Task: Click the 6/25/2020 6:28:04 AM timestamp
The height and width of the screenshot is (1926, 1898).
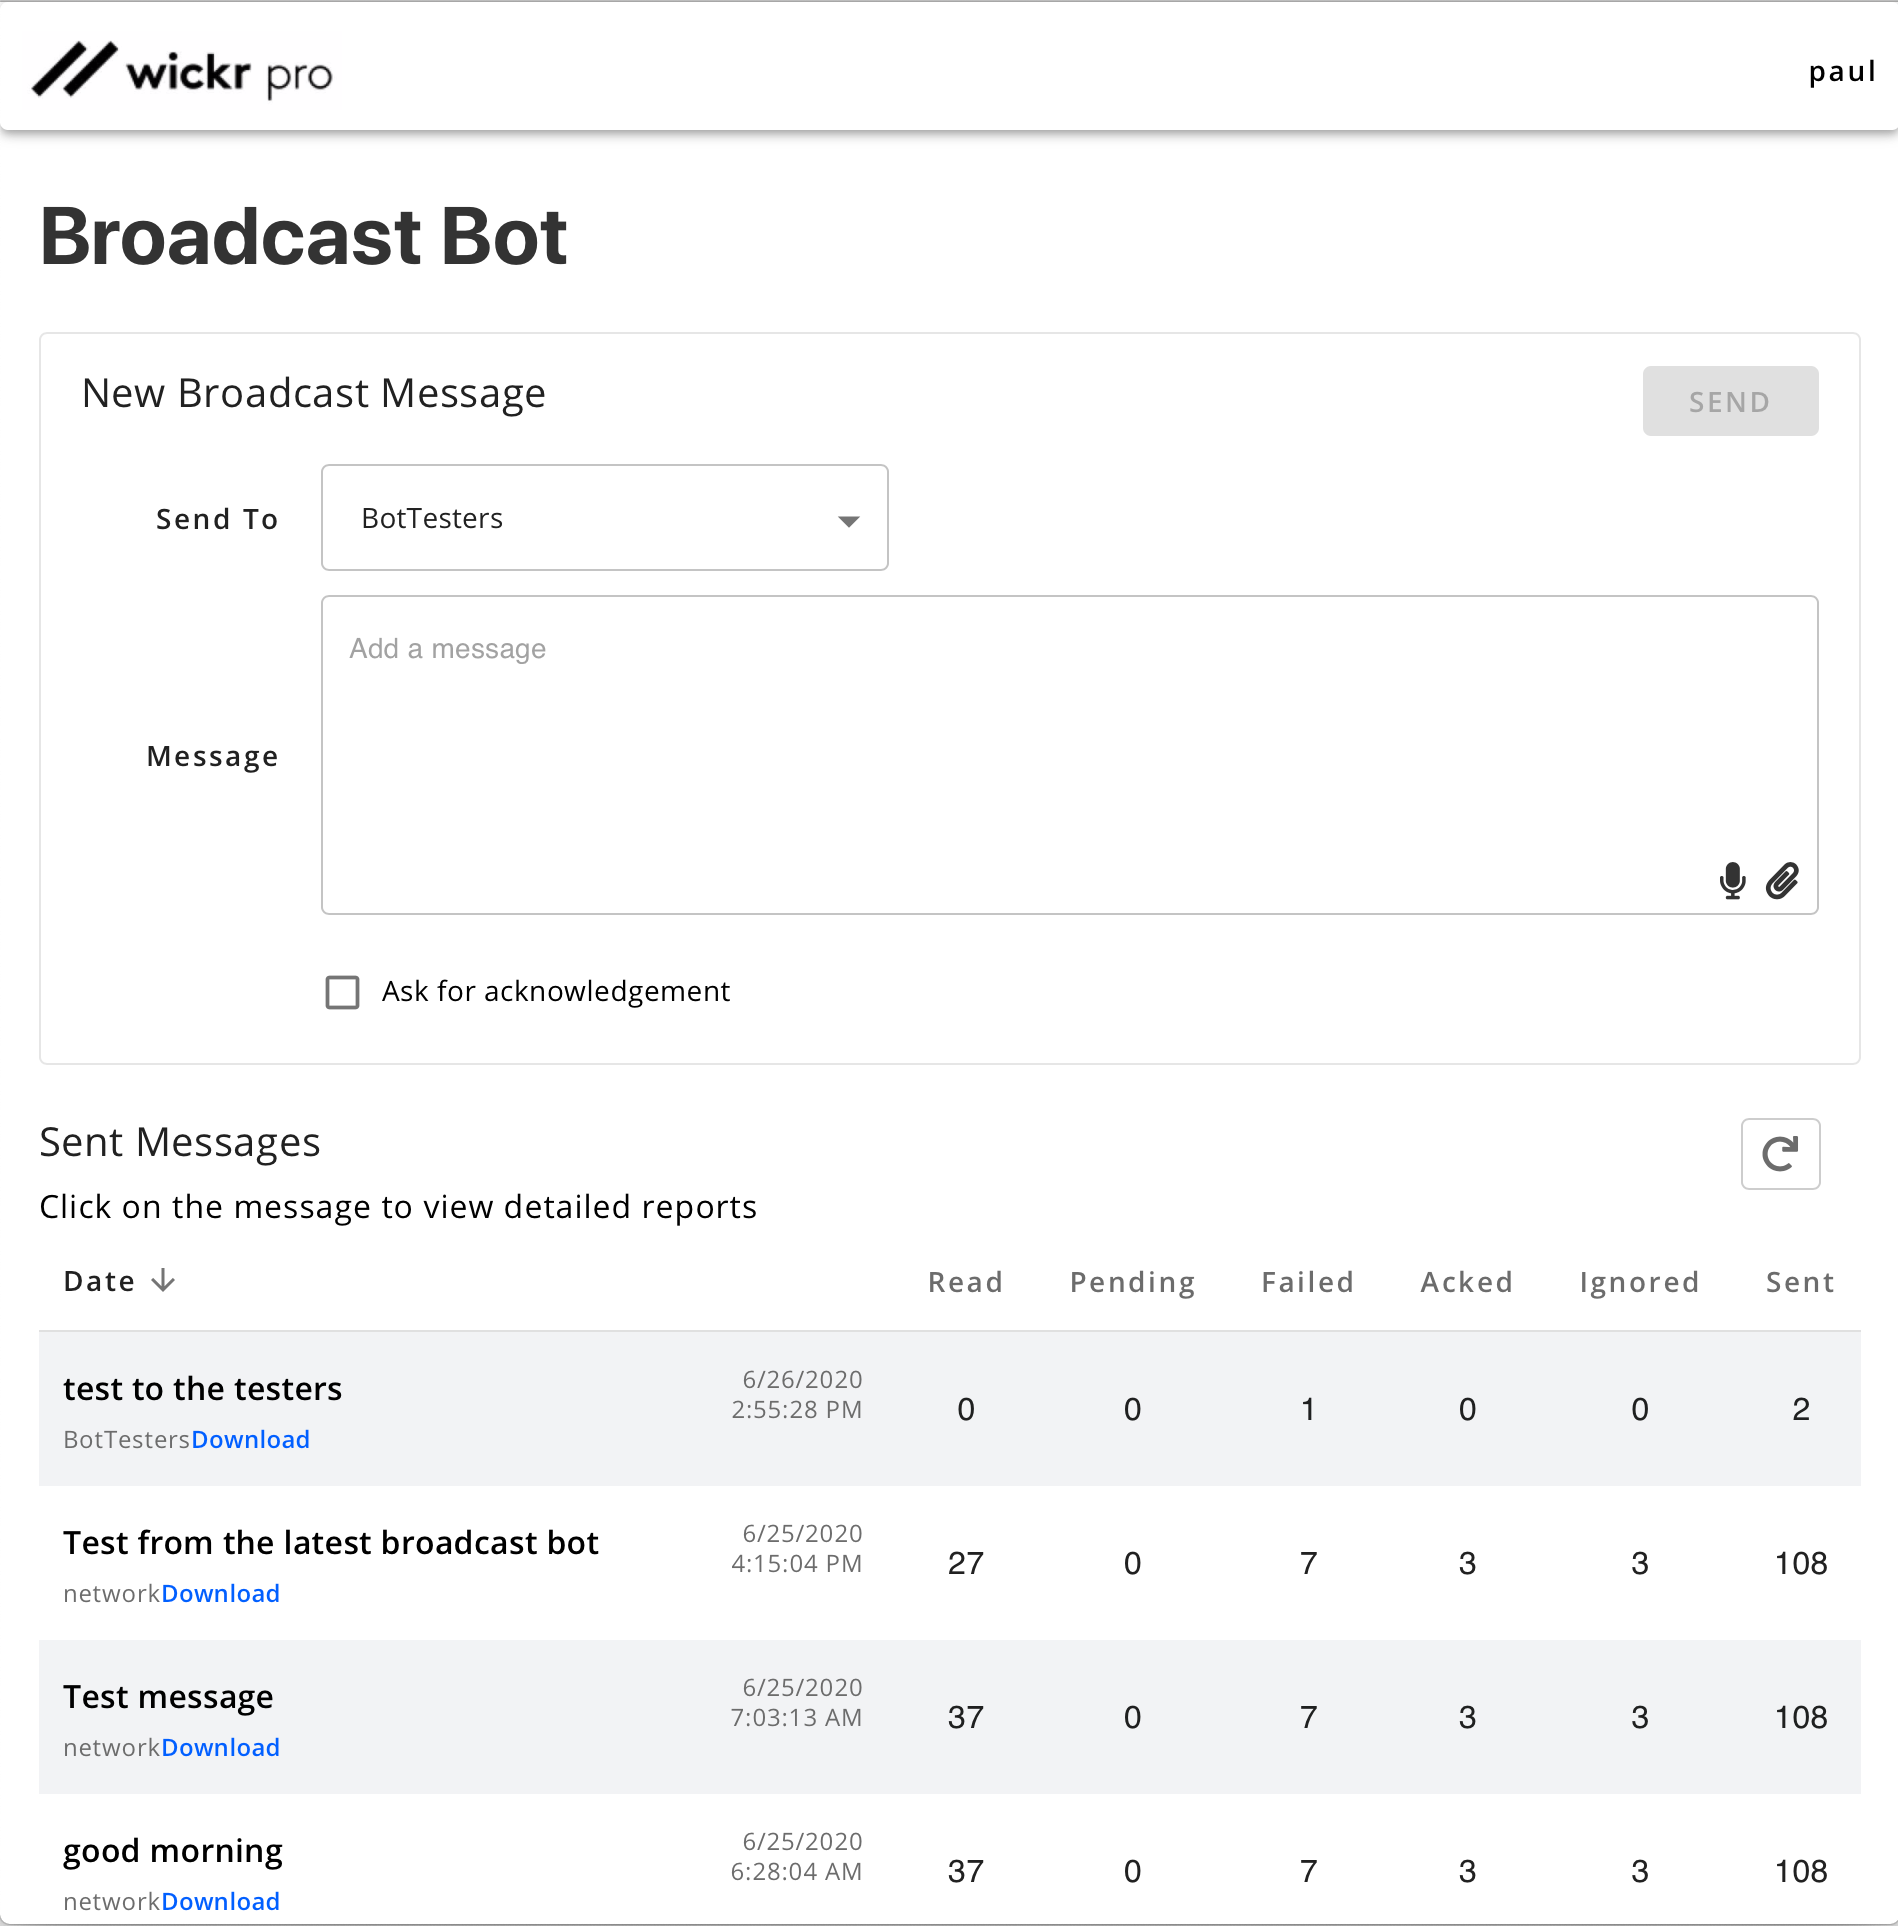Action: (x=797, y=1856)
